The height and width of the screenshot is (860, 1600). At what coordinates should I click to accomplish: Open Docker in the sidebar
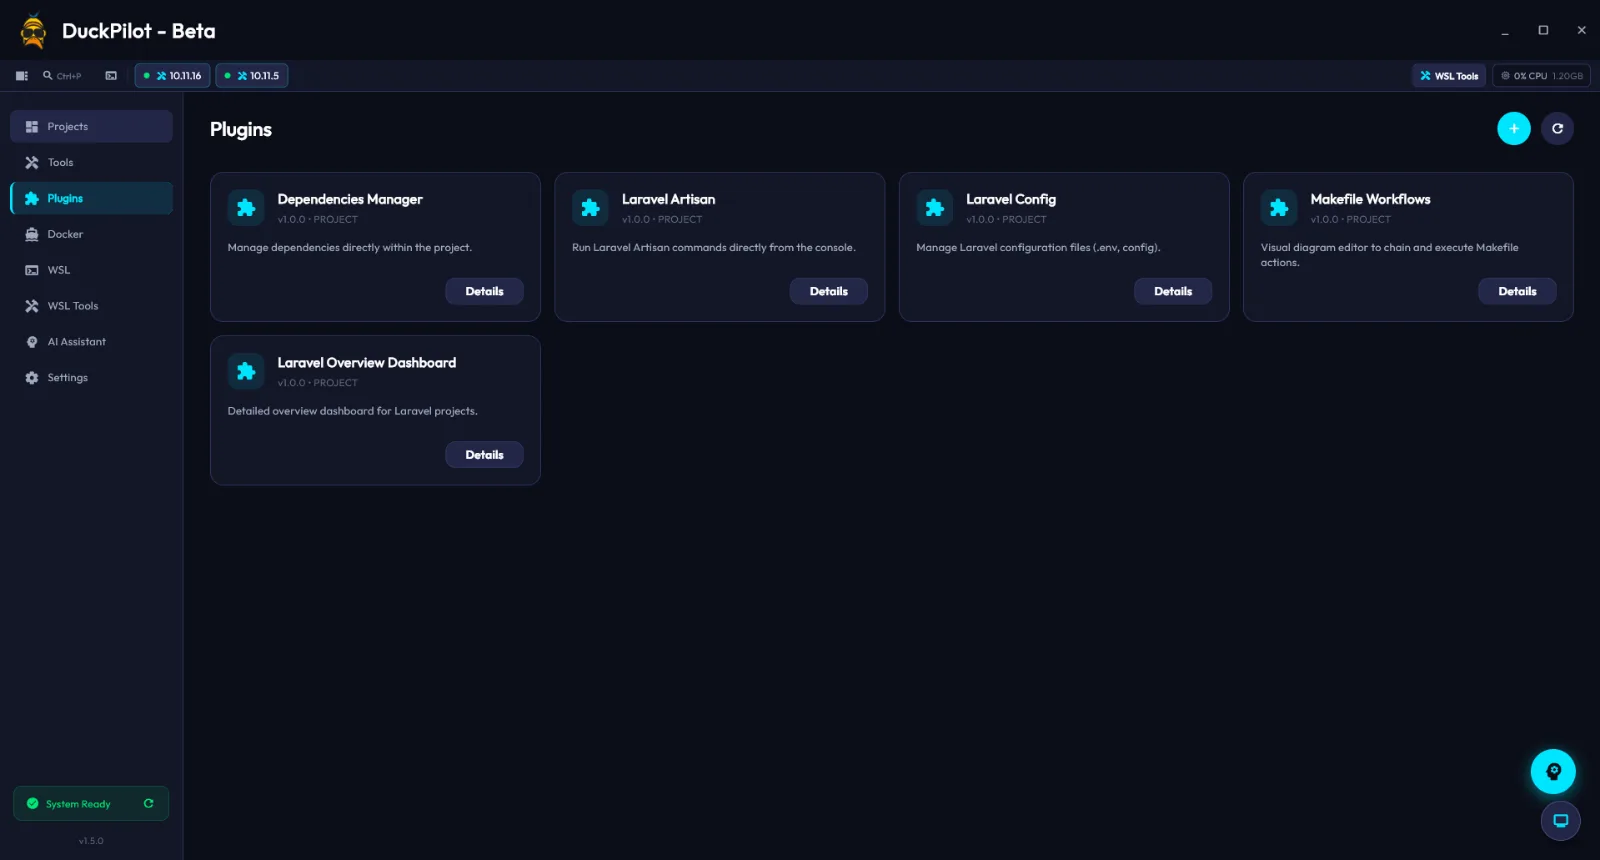pyautogui.click(x=91, y=234)
